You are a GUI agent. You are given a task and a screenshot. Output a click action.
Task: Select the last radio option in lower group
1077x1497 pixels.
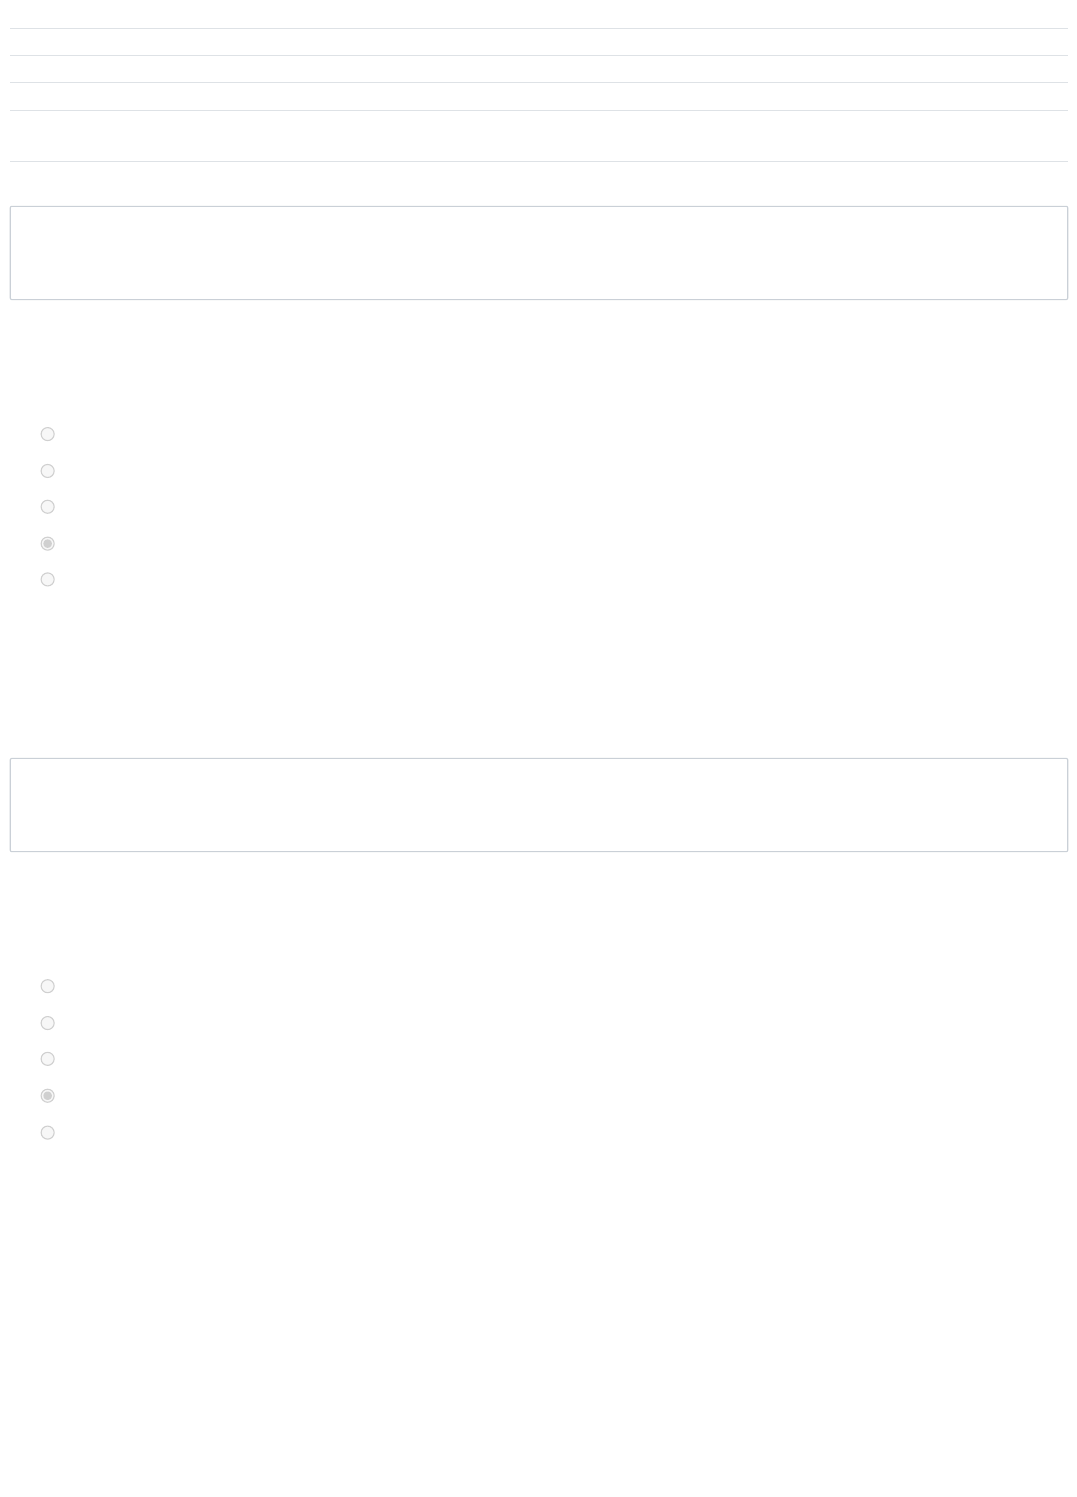47,1133
